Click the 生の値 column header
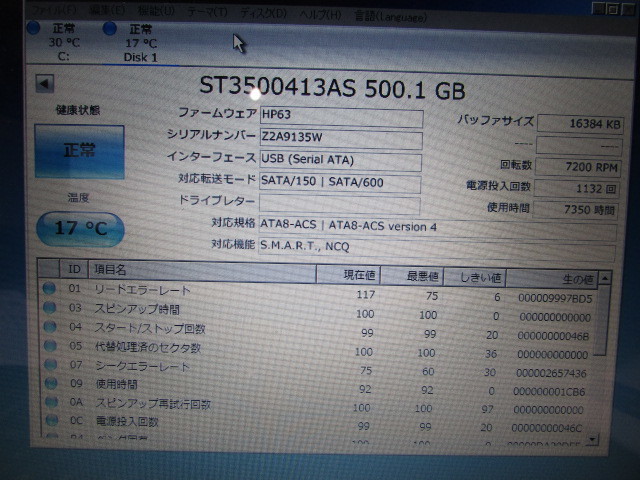640x480 pixels. 552,279
